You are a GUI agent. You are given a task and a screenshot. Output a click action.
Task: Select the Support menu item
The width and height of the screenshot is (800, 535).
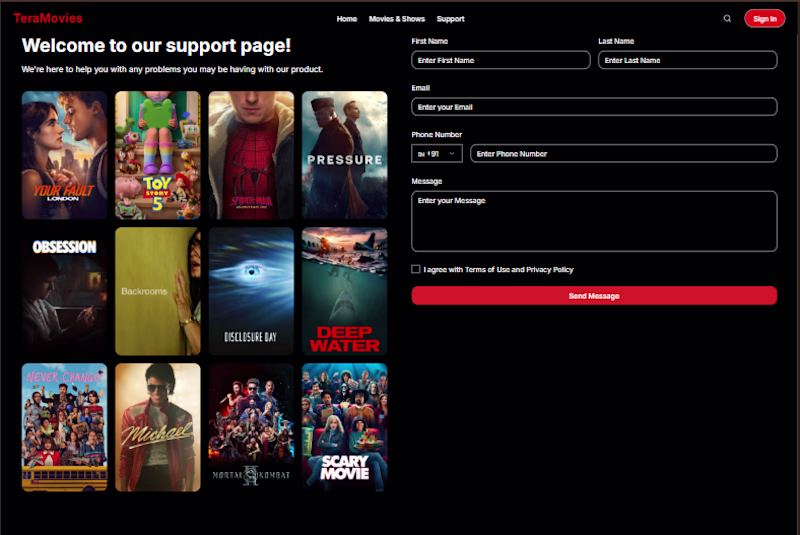pyautogui.click(x=451, y=19)
